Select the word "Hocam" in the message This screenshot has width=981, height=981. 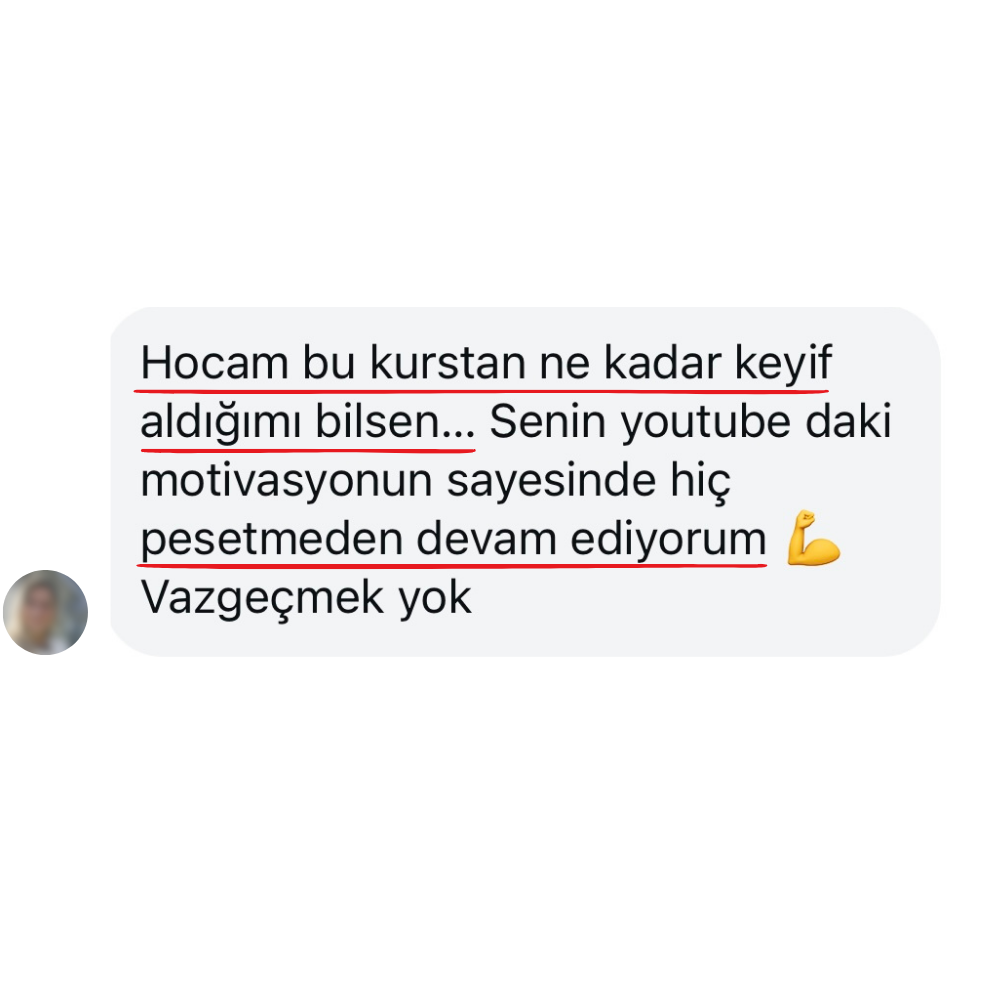point(215,362)
